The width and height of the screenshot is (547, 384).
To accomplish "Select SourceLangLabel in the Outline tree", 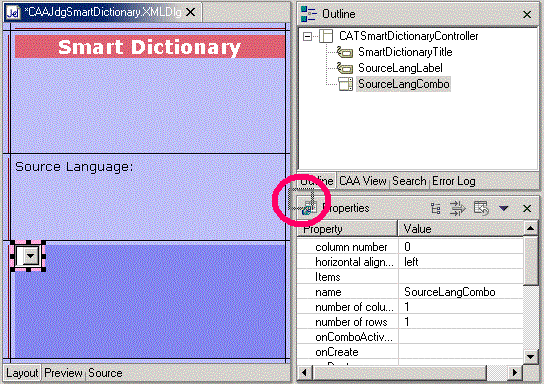I will [x=400, y=68].
